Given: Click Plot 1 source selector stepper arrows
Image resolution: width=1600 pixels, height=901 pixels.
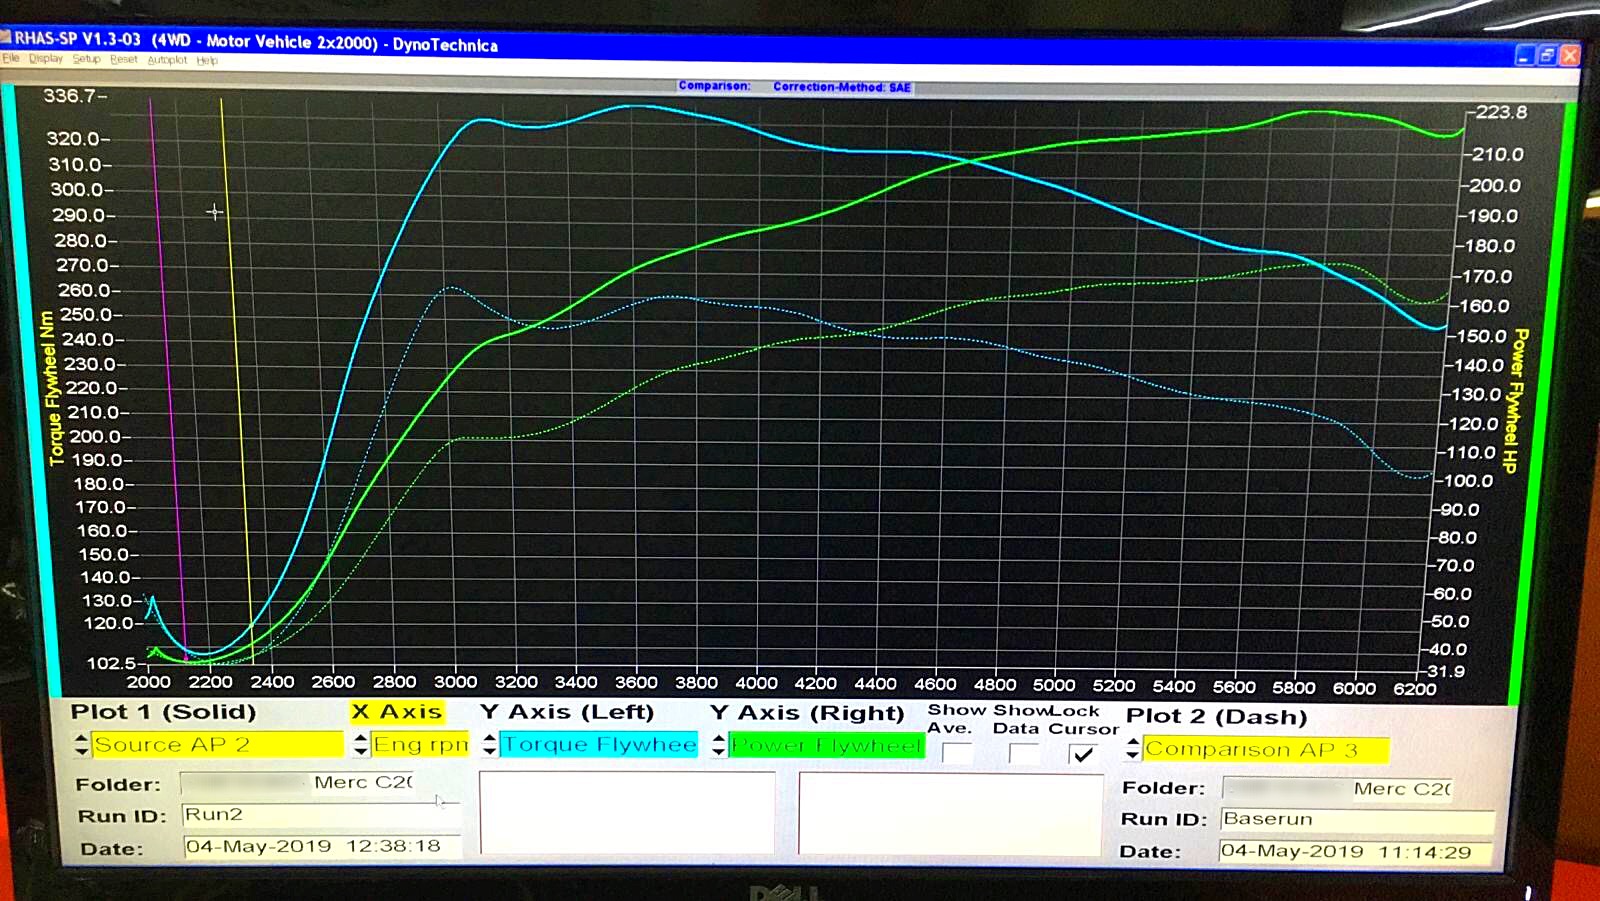Looking at the screenshot, I should pos(82,745).
